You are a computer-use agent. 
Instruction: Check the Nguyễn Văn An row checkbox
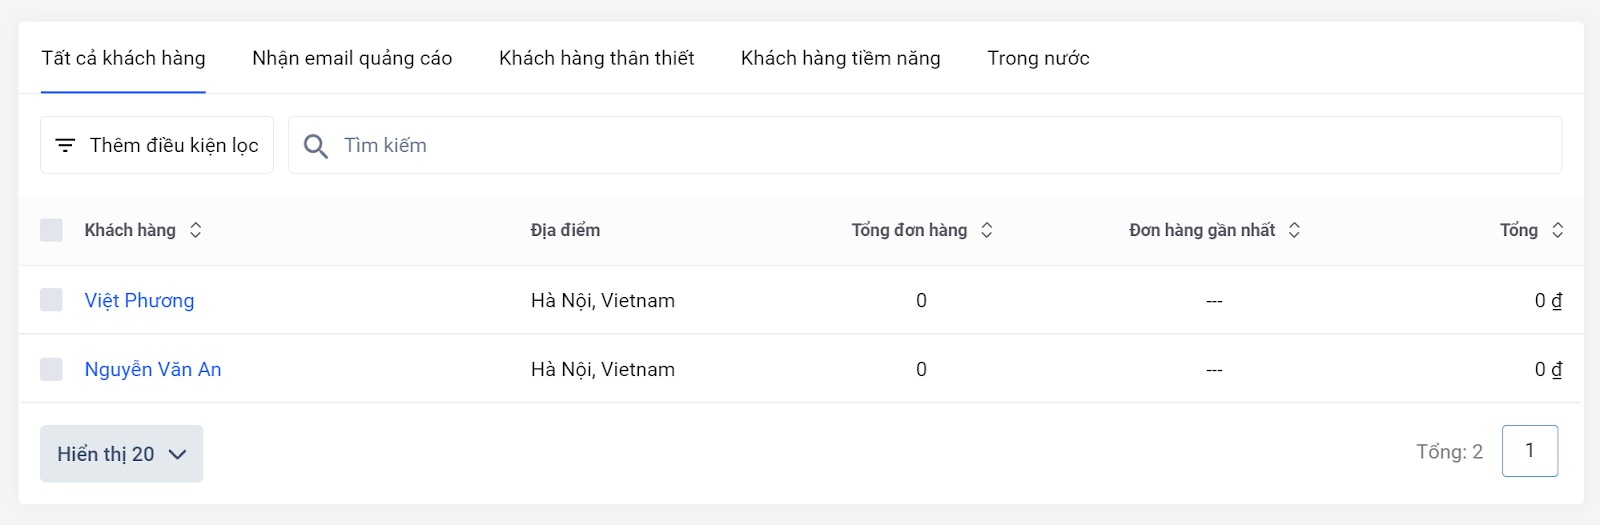click(51, 369)
